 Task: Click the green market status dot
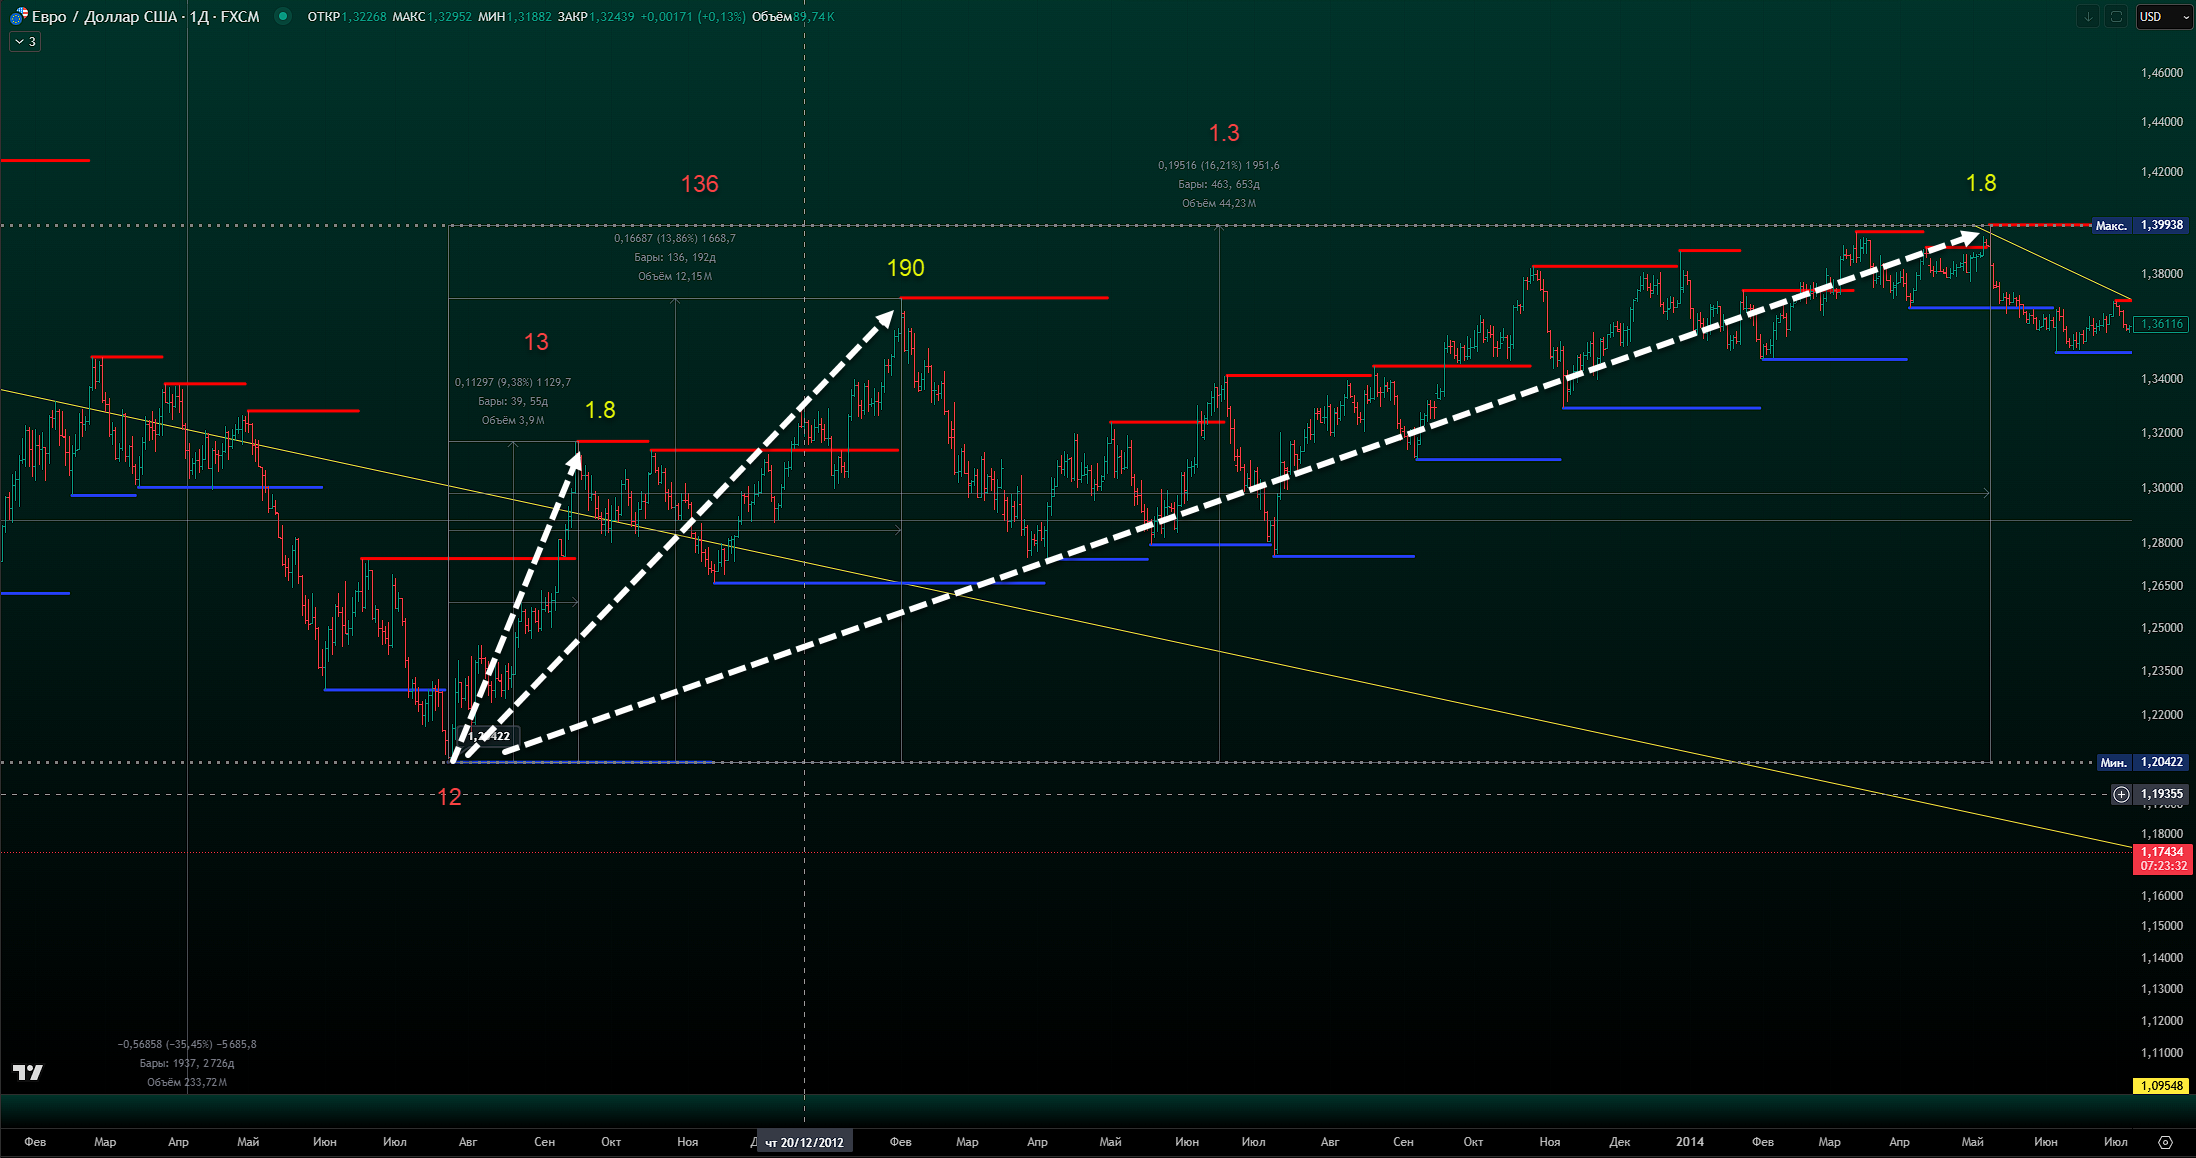click(283, 16)
